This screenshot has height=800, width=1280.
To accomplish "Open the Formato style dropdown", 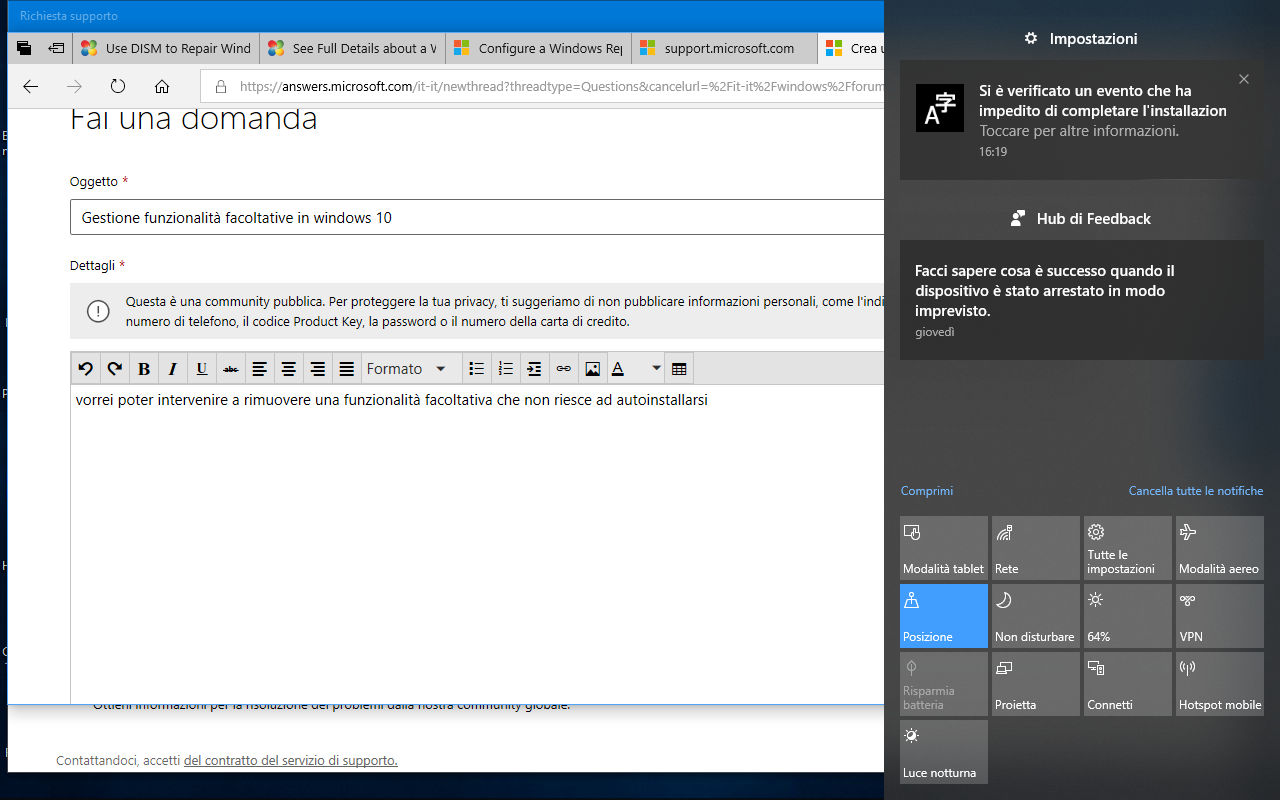I will pyautogui.click(x=411, y=369).
